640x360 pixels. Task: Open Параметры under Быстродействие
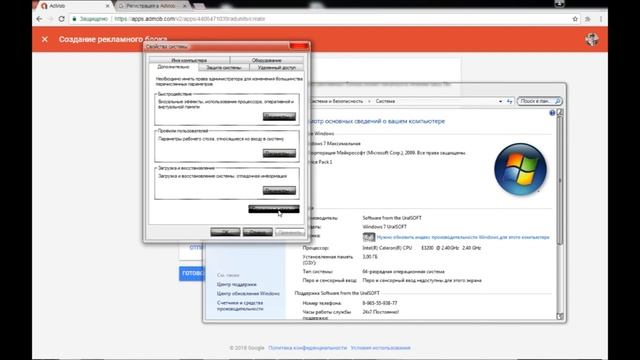pos(279,117)
